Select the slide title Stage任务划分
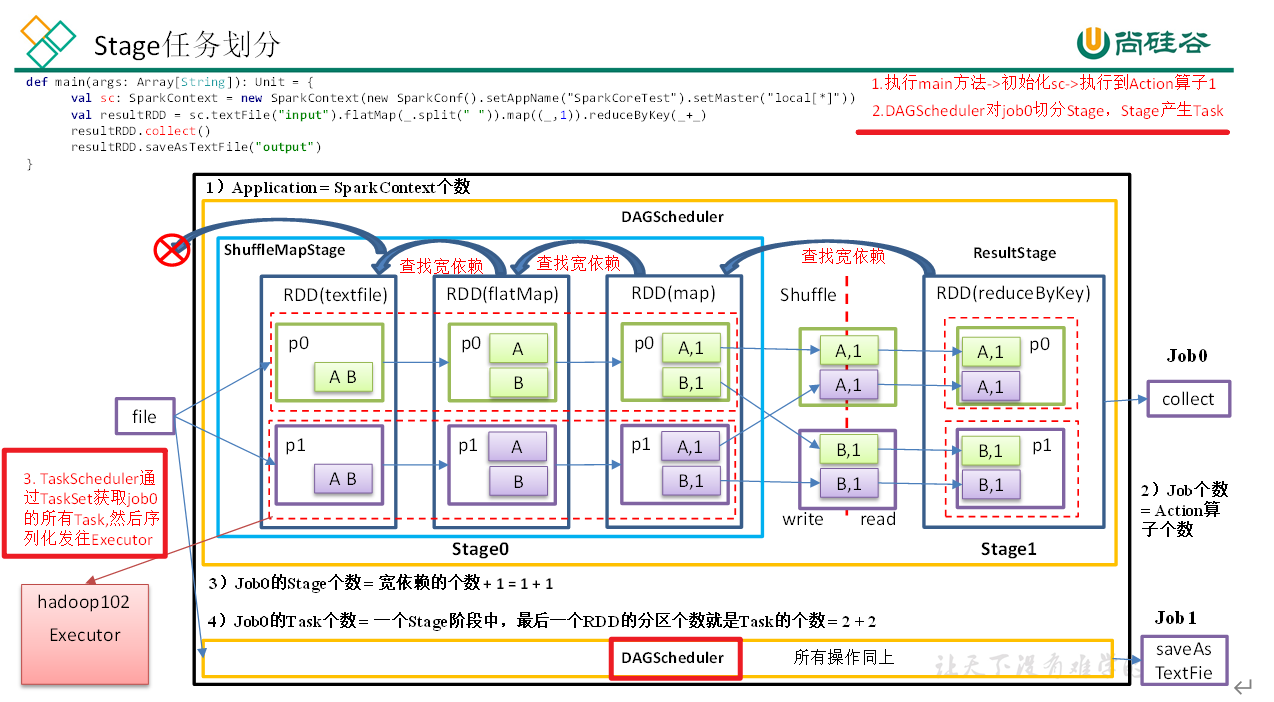This screenshot has height=702, width=1274. coord(187,45)
